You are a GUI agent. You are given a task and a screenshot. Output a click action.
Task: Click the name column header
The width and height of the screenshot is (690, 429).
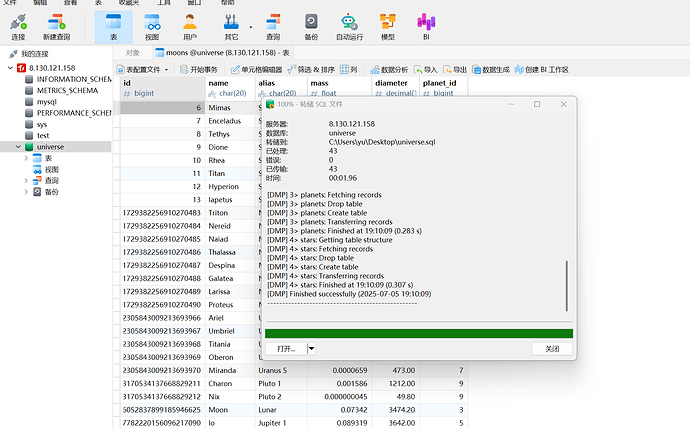tap(230, 88)
